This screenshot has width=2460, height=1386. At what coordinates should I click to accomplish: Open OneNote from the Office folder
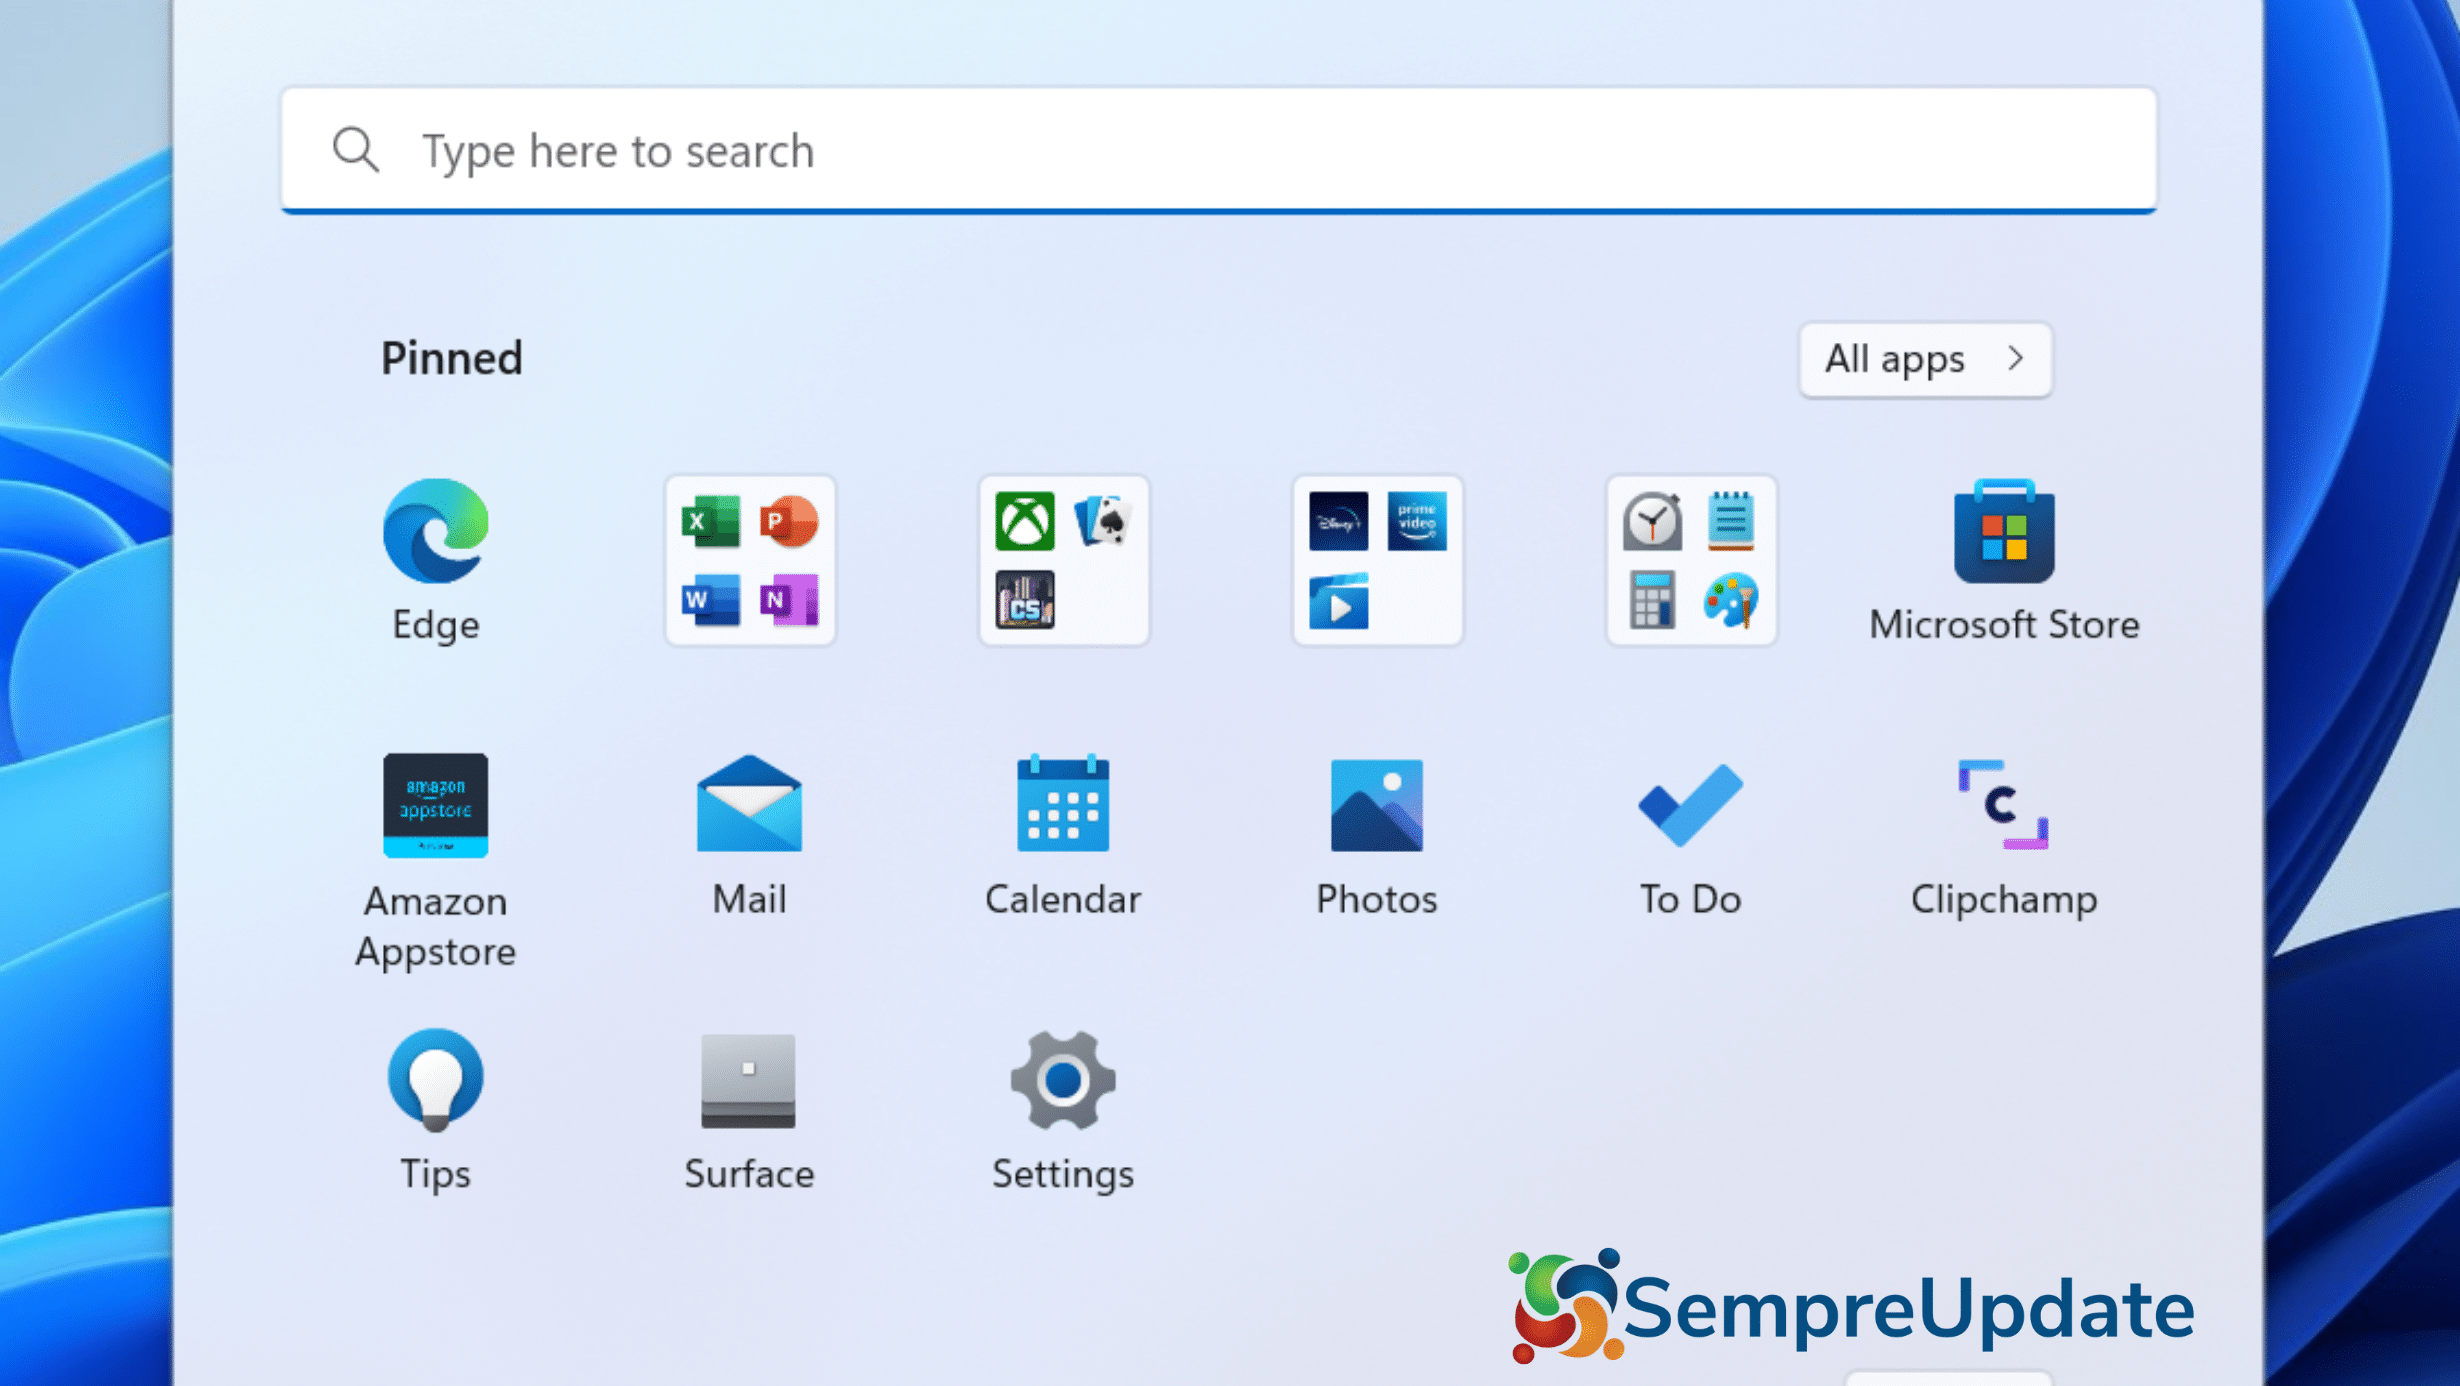point(789,599)
